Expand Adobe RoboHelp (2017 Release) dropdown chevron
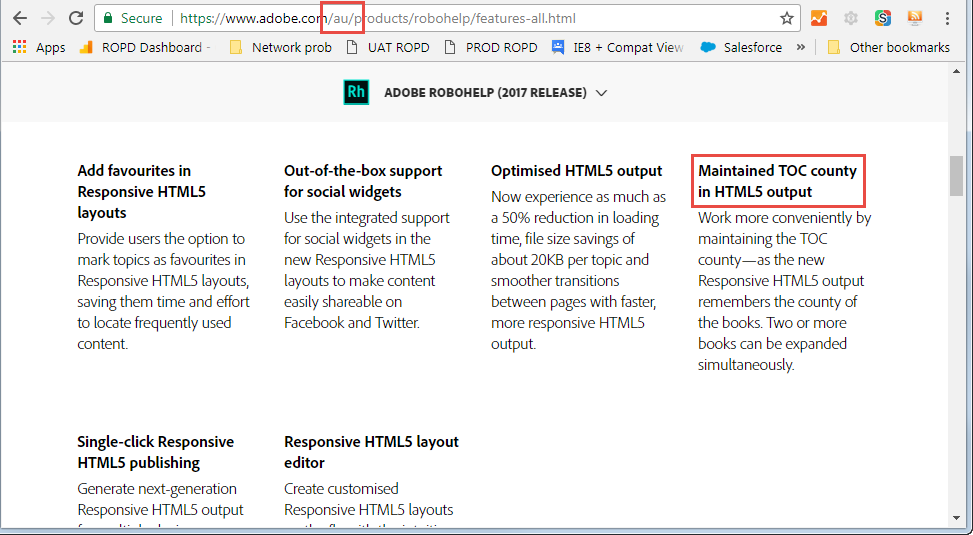The width and height of the screenshot is (973, 535). (601, 93)
